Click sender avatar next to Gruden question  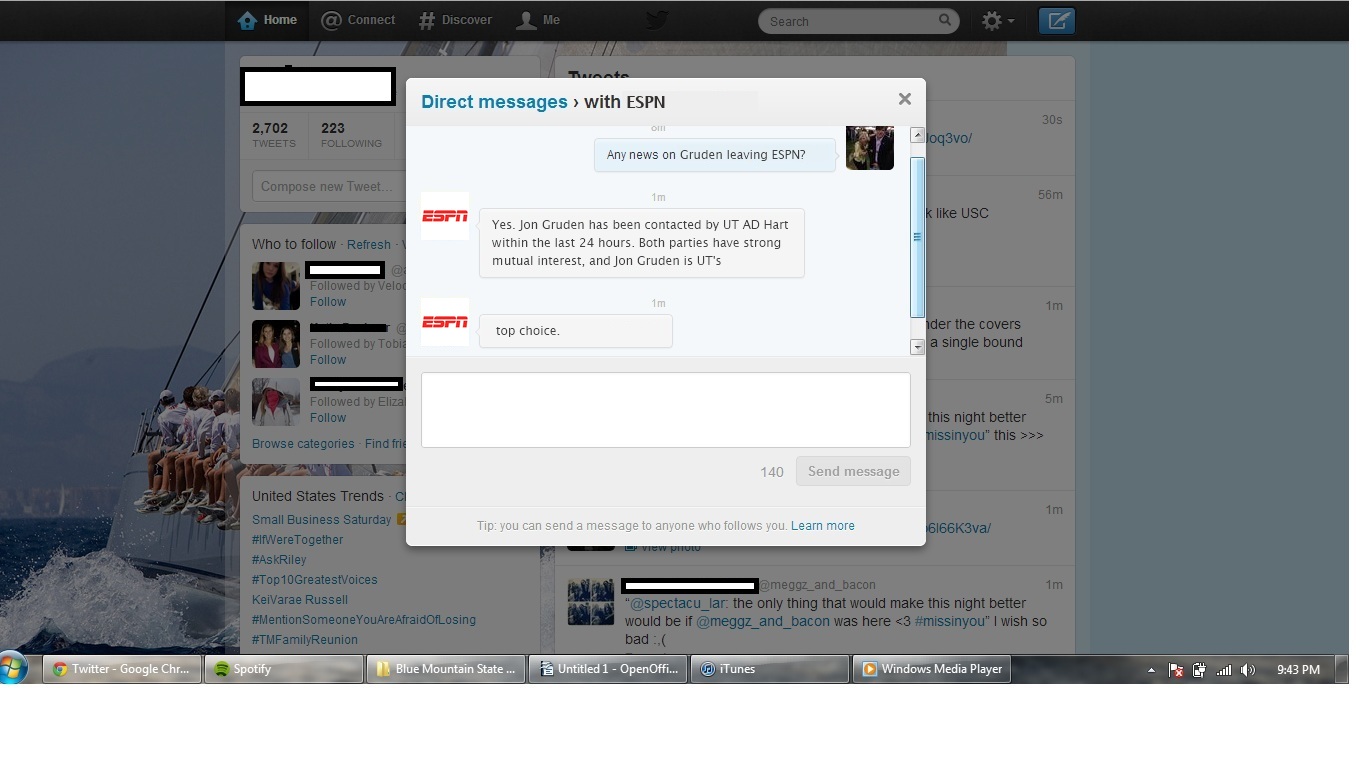870,148
